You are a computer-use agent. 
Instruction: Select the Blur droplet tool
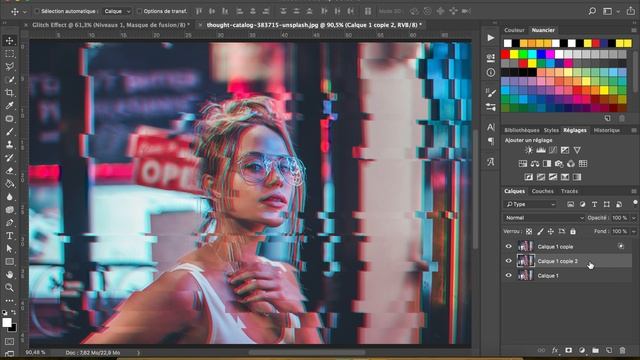pos(9,197)
